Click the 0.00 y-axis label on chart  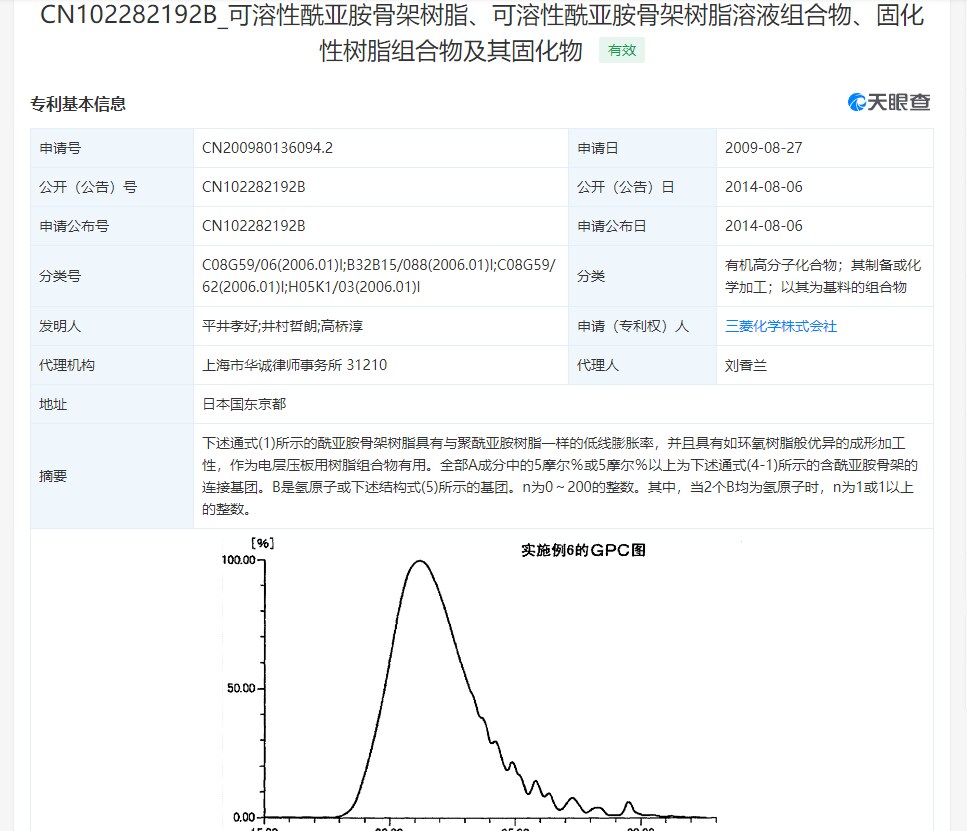pos(244,817)
